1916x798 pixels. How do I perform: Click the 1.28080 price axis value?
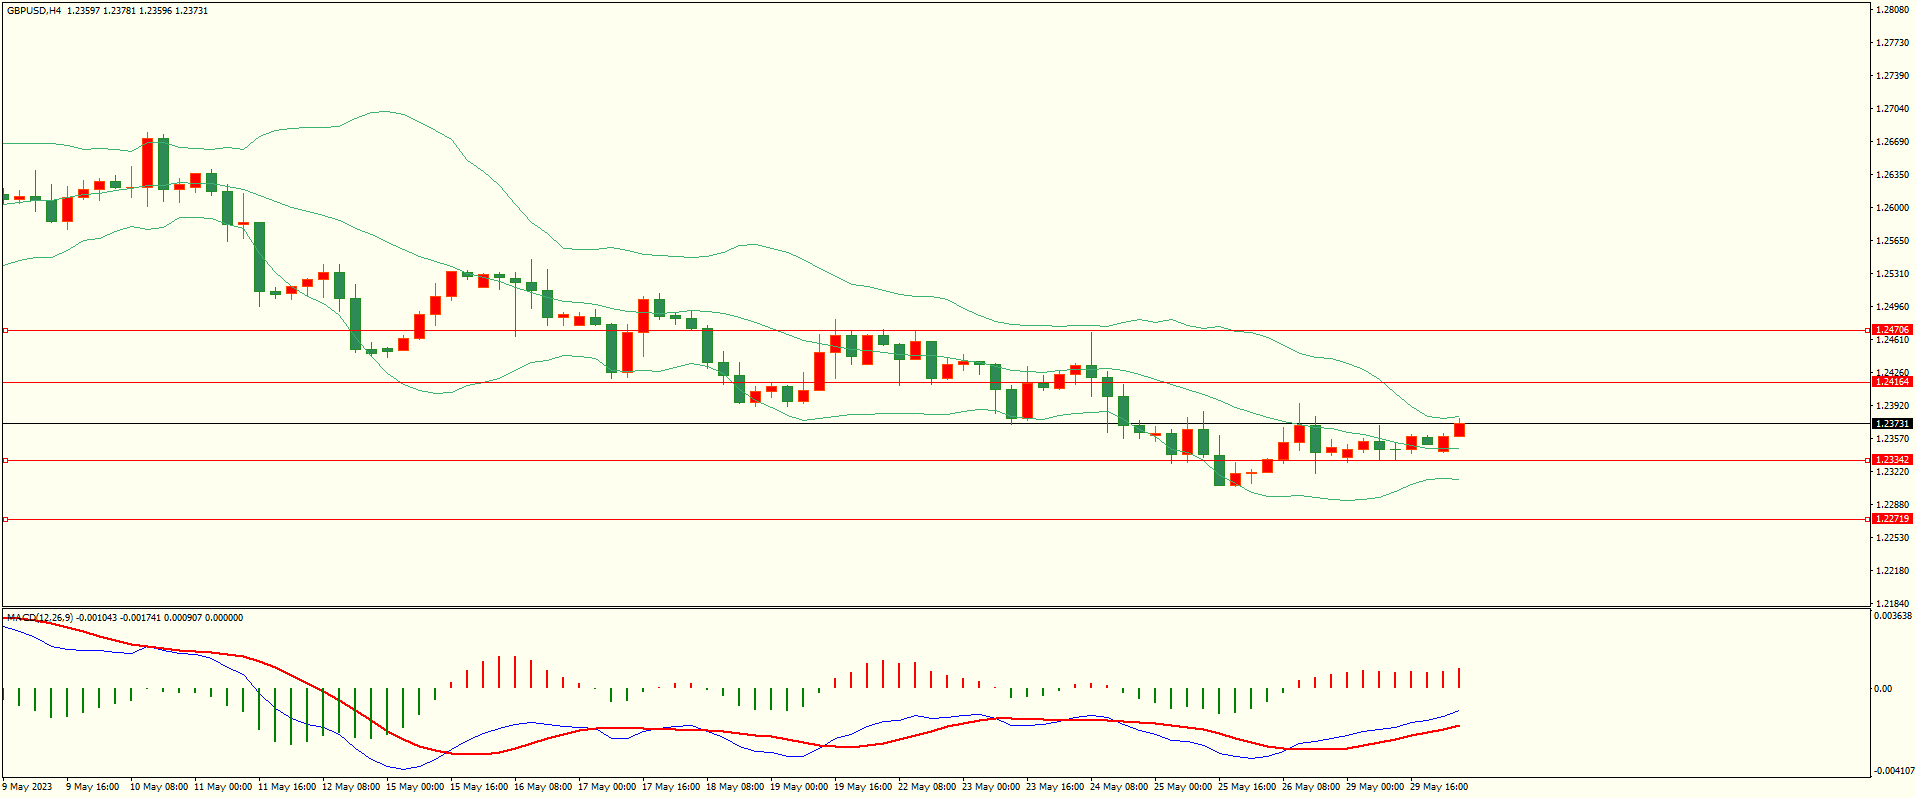coord(1893,10)
